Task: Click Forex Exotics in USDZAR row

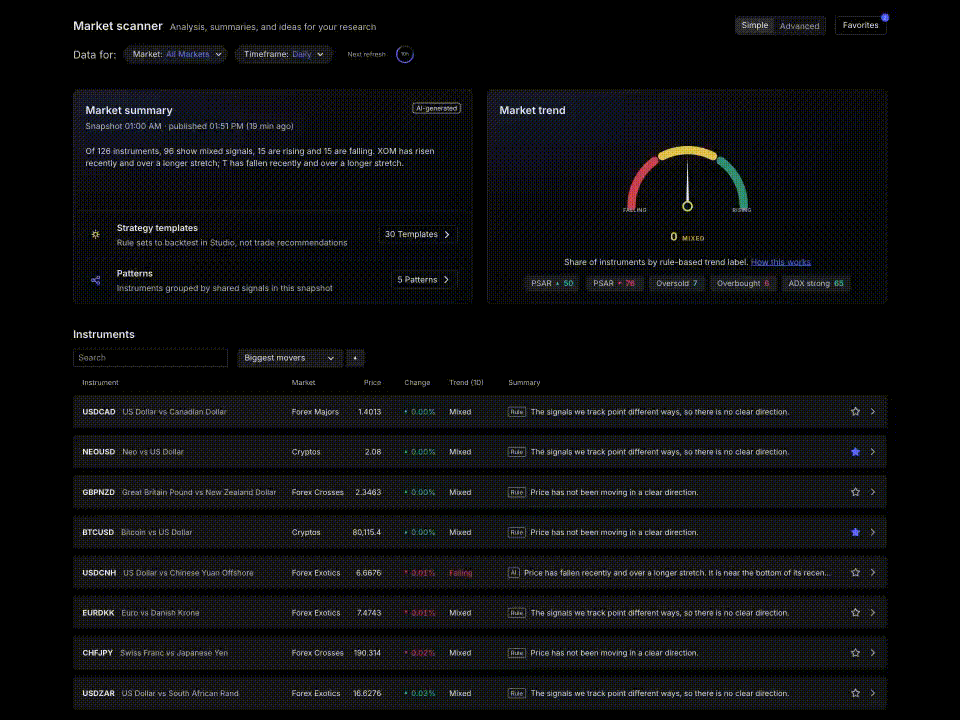Action: point(316,694)
